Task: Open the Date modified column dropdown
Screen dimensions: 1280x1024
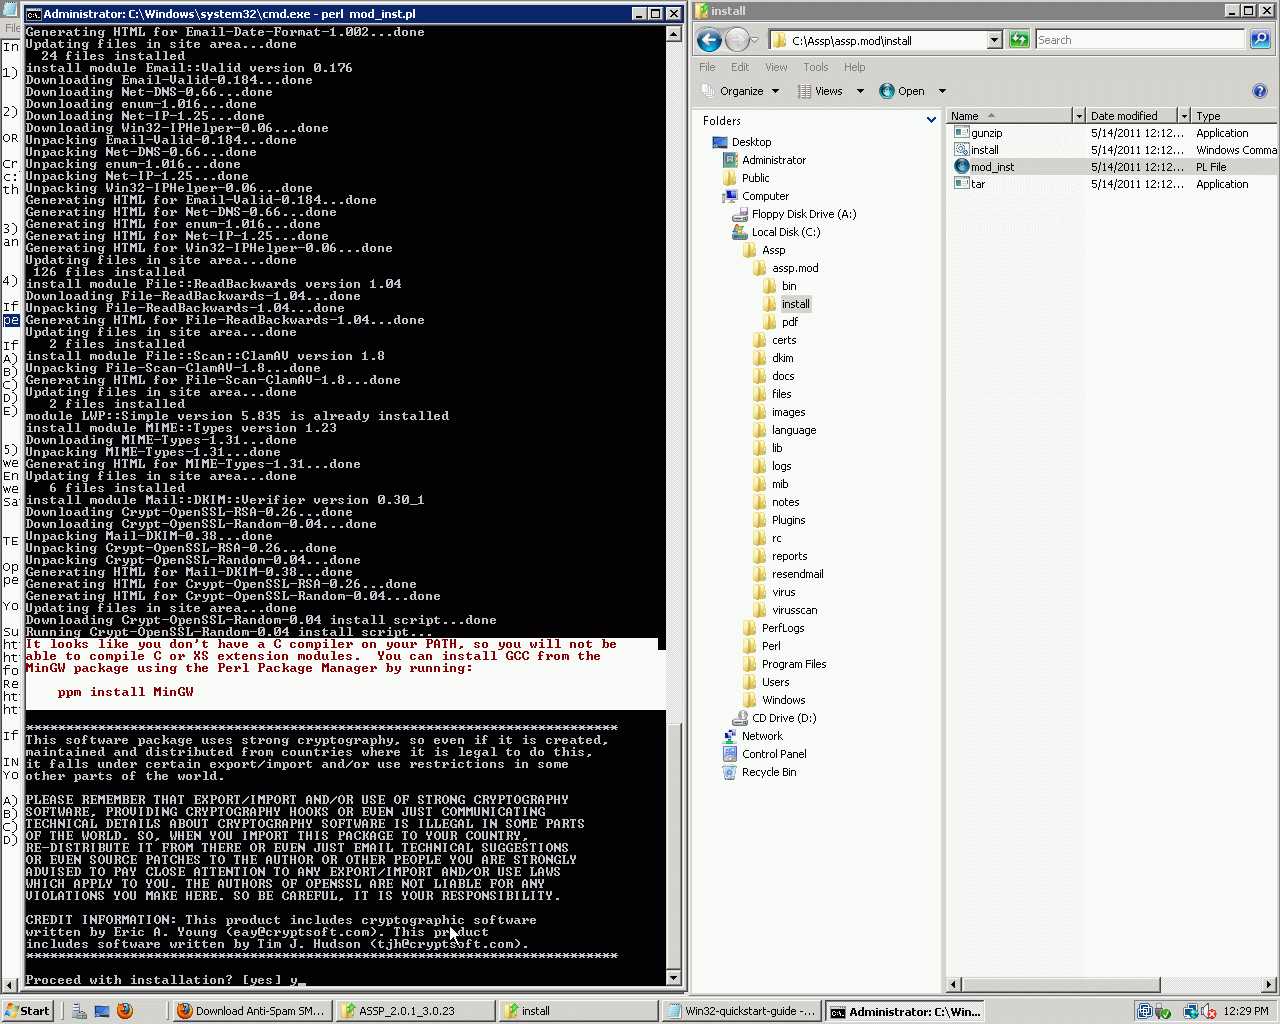Action: click(x=1184, y=116)
